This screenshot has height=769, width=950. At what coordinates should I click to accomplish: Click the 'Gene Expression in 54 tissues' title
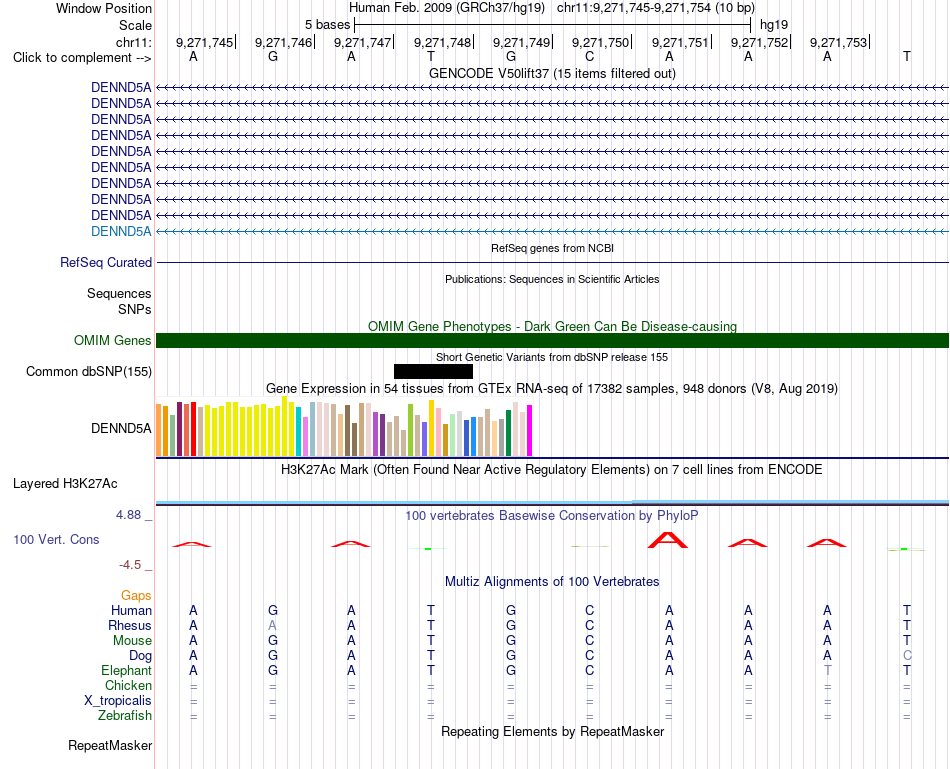552,388
